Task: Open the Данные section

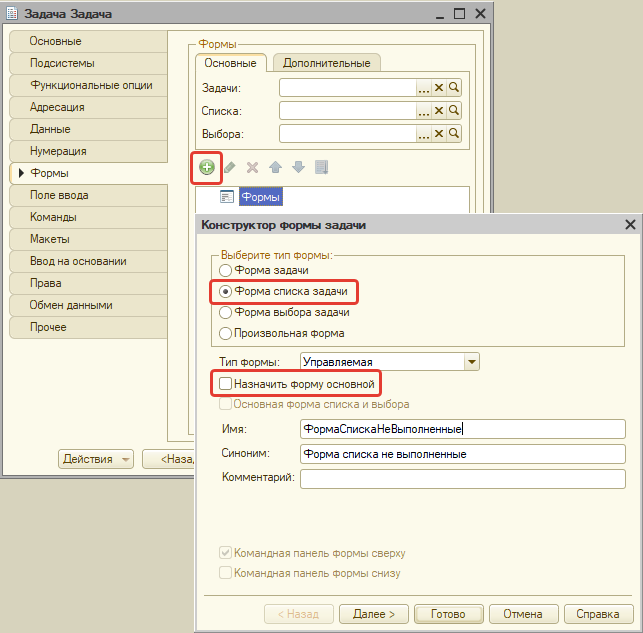Action: pyautogui.click(x=88, y=129)
